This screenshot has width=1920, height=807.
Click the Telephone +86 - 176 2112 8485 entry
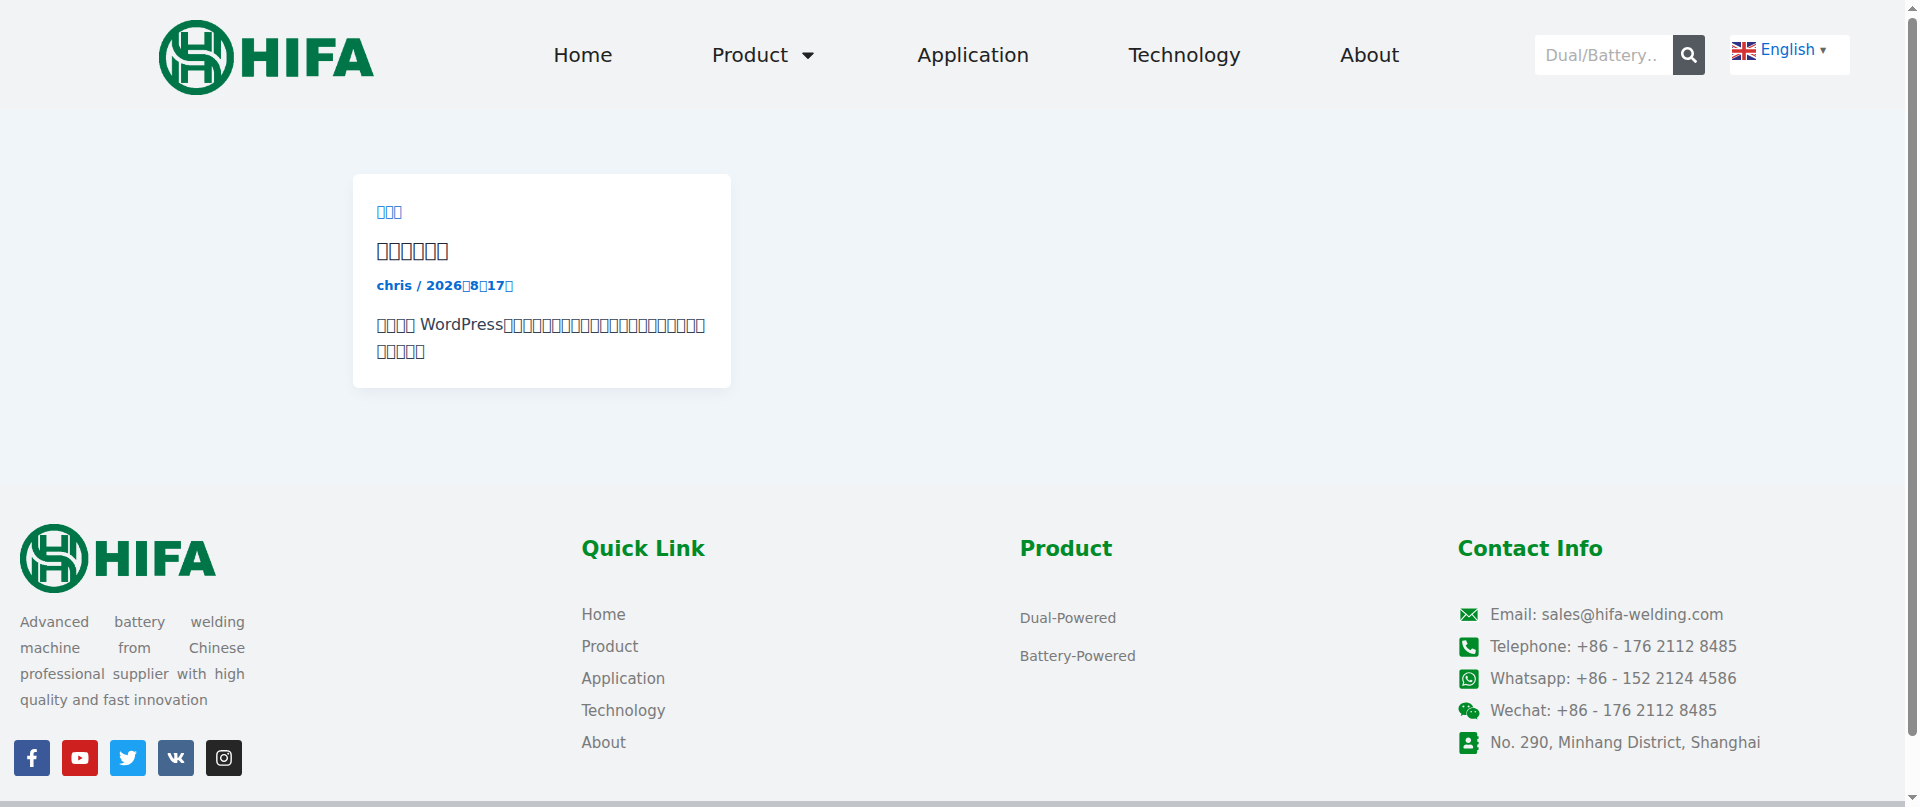[1613, 646]
